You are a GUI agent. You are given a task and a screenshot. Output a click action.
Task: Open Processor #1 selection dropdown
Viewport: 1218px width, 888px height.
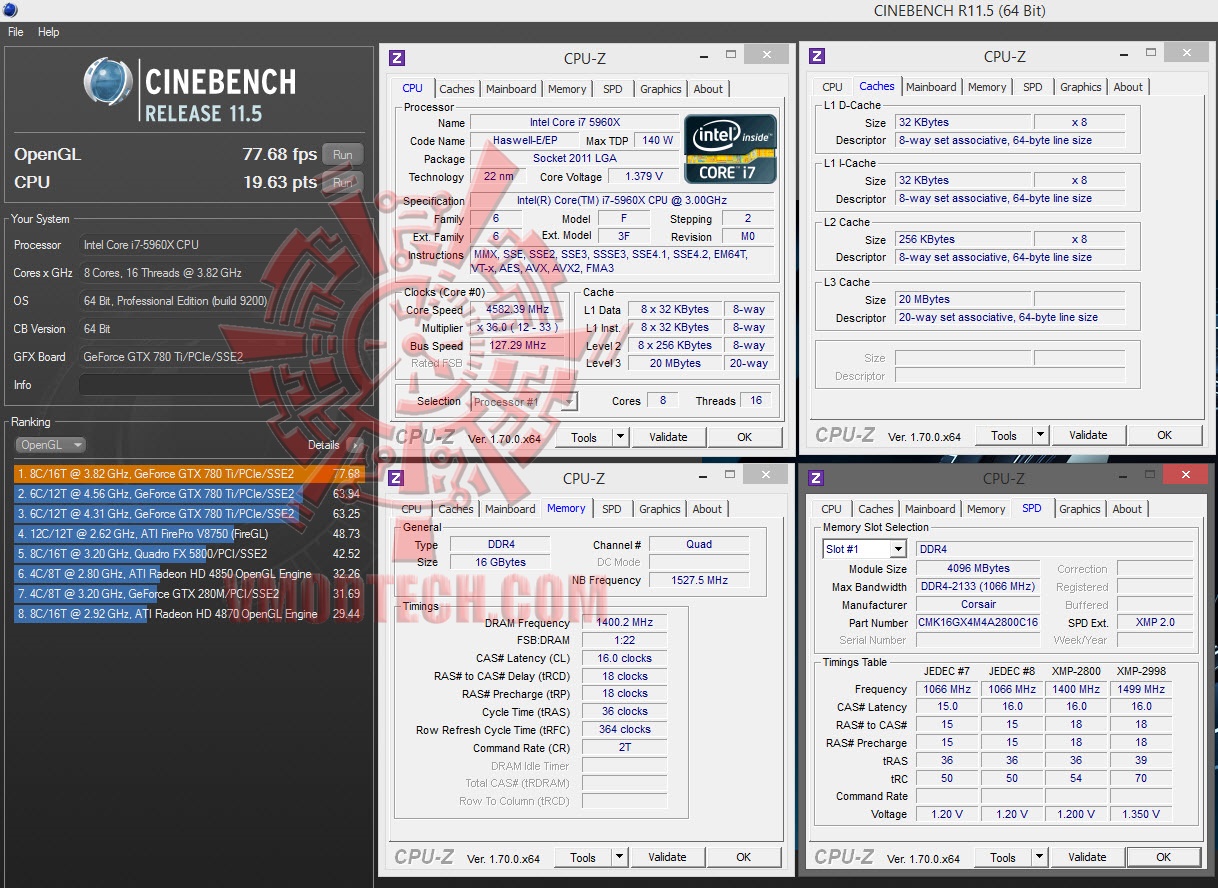pos(524,402)
